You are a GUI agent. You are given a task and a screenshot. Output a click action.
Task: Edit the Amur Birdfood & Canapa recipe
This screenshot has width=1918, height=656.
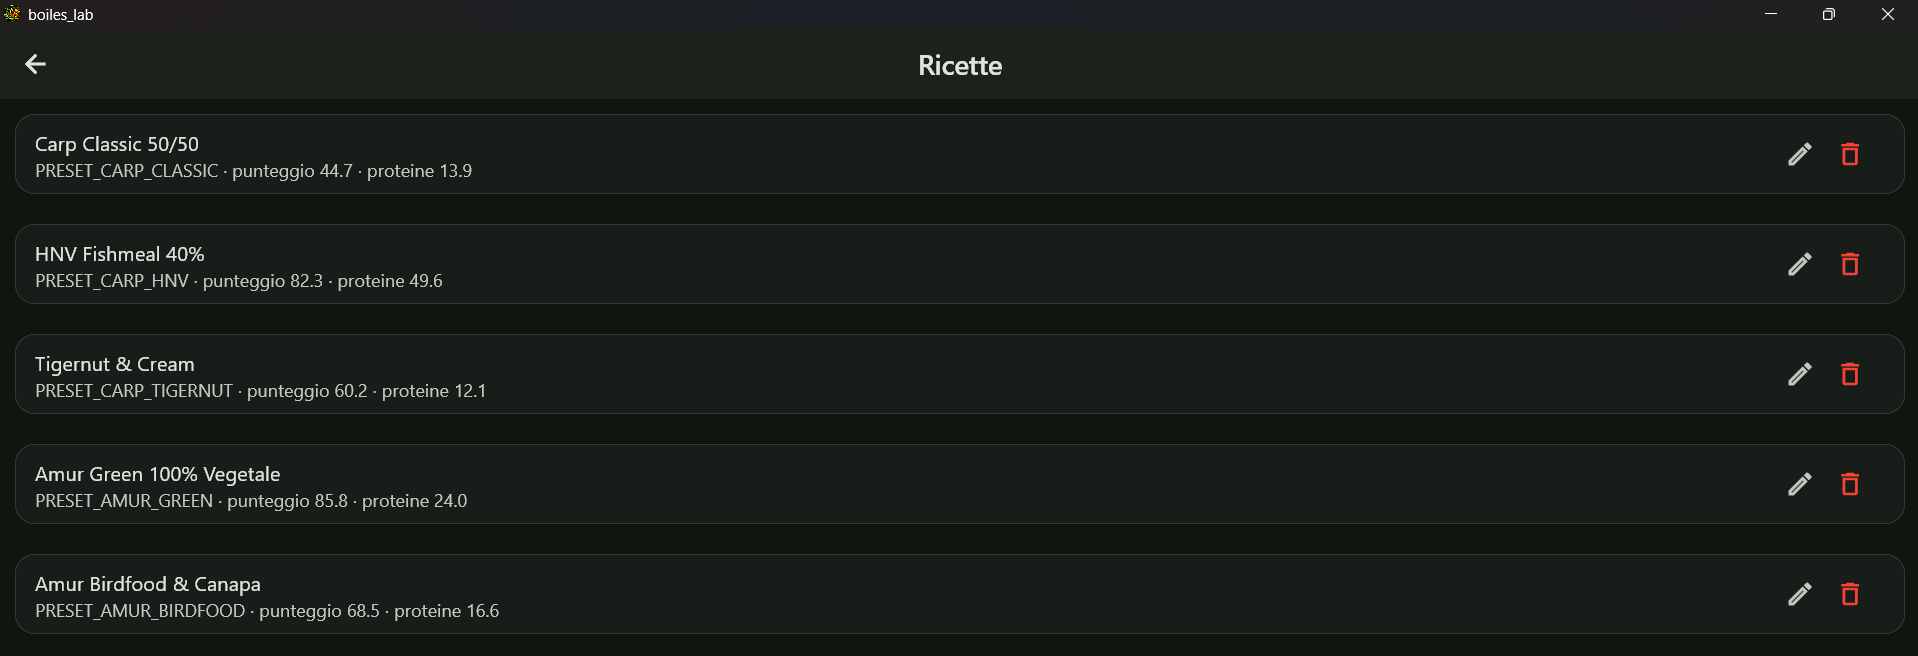[x=1799, y=594]
